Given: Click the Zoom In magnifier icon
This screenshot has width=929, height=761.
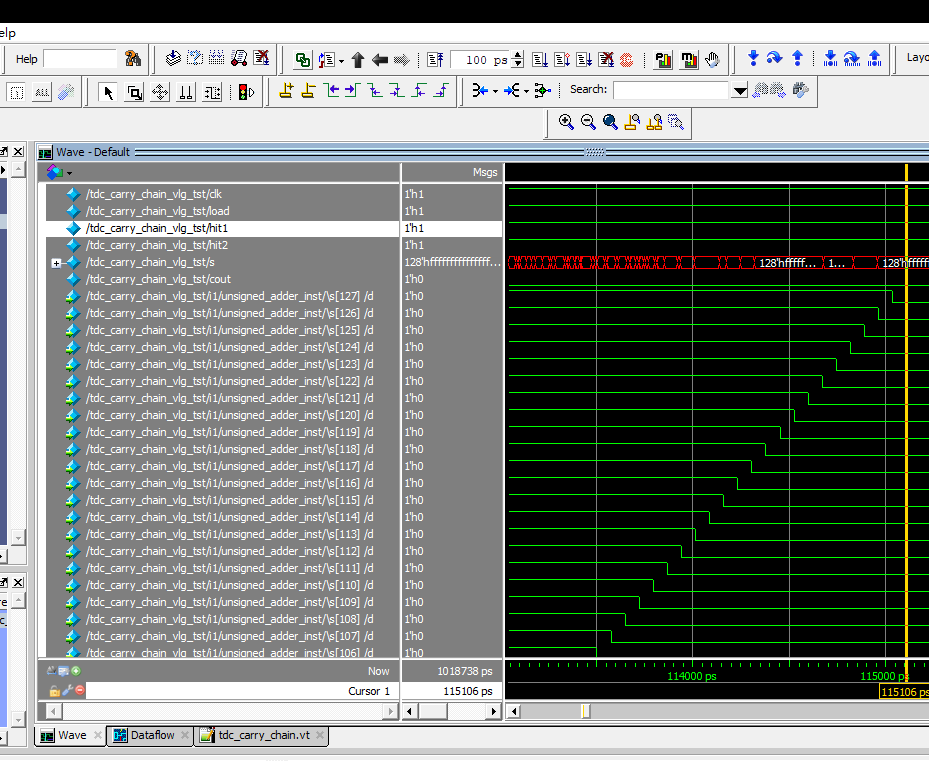Looking at the screenshot, I should [x=566, y=122].
